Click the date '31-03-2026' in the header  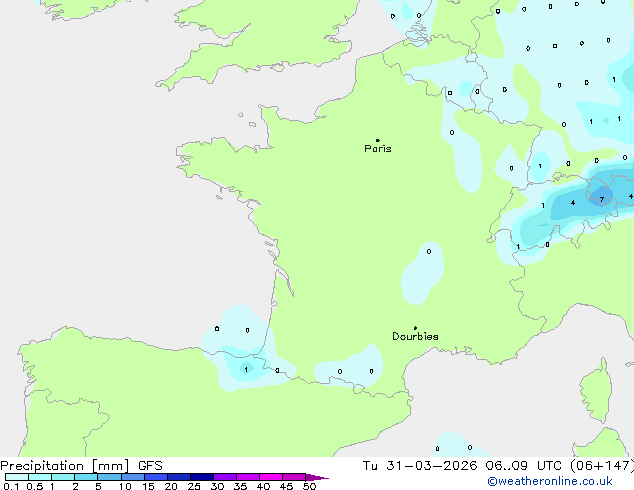(431, 466)
